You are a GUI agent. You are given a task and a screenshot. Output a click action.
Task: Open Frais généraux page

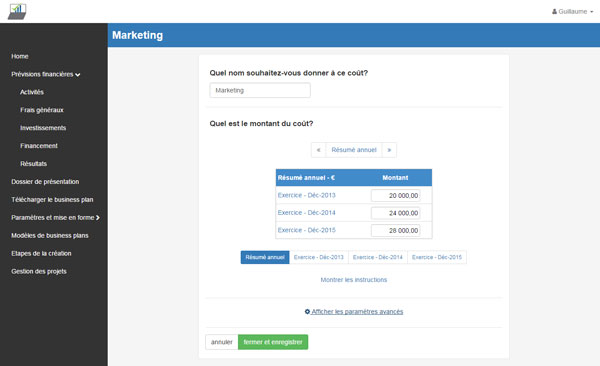pos(42,110)
